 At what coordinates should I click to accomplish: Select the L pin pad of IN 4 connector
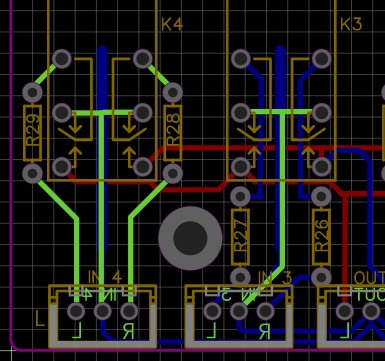76,311
